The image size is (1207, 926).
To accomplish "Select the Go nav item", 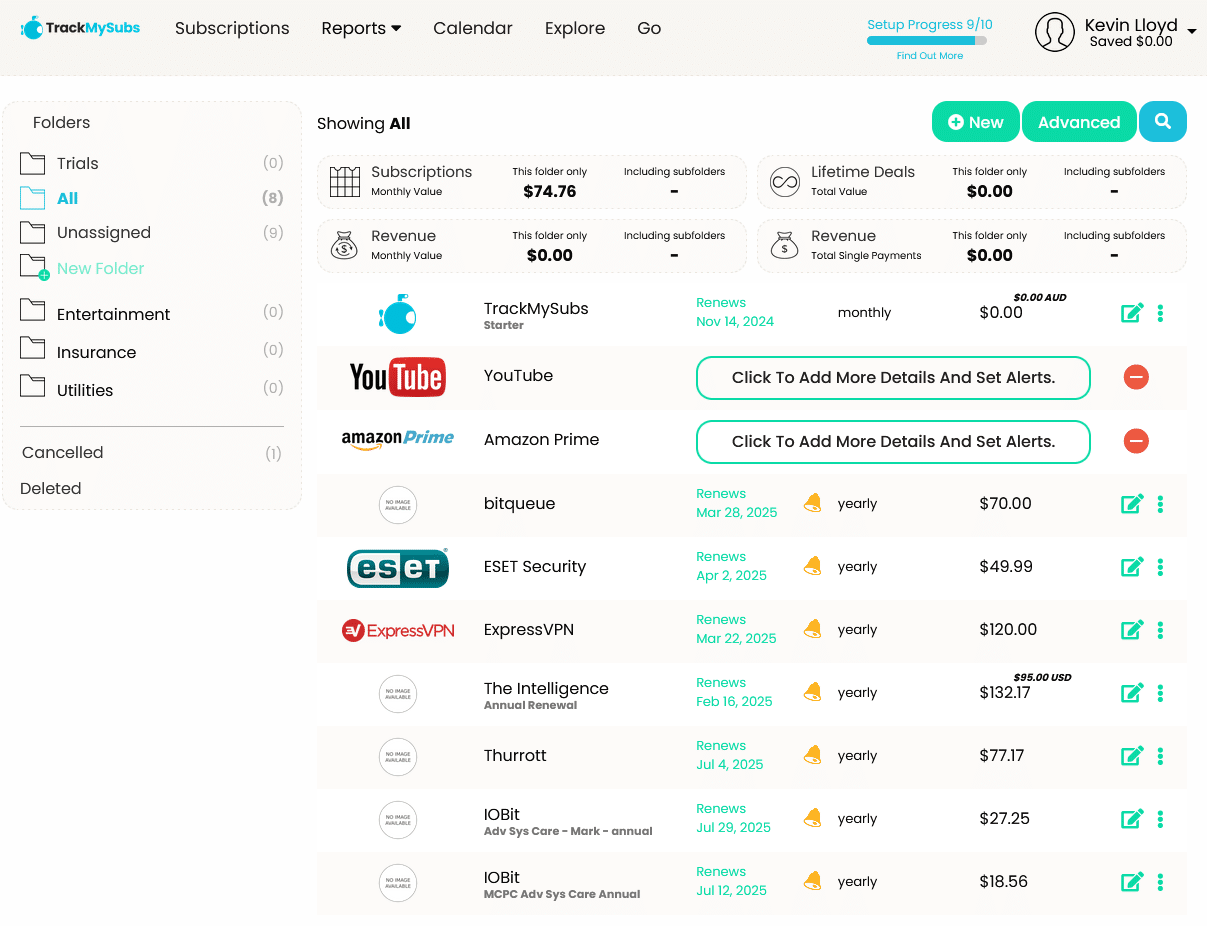I will tap(649, 28).
